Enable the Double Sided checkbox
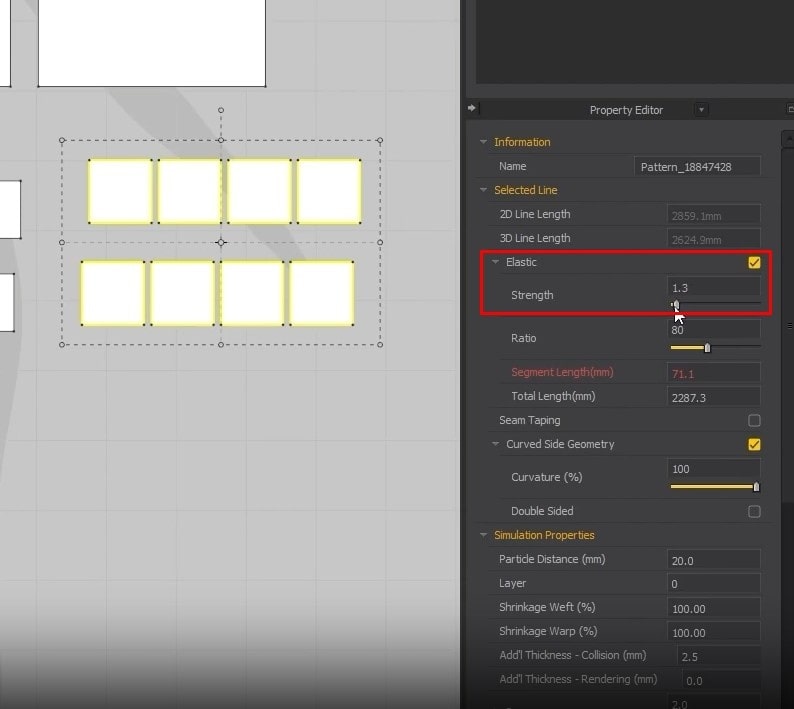This screenshot has width=794, height=709. tap(754, 511)
